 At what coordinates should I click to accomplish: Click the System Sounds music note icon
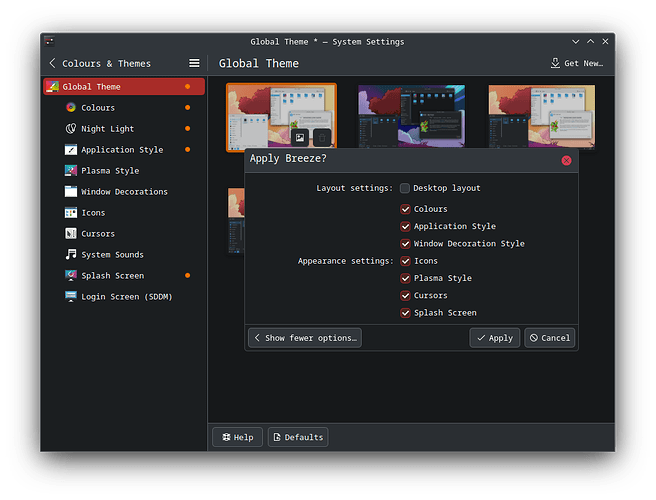[71, 254]
